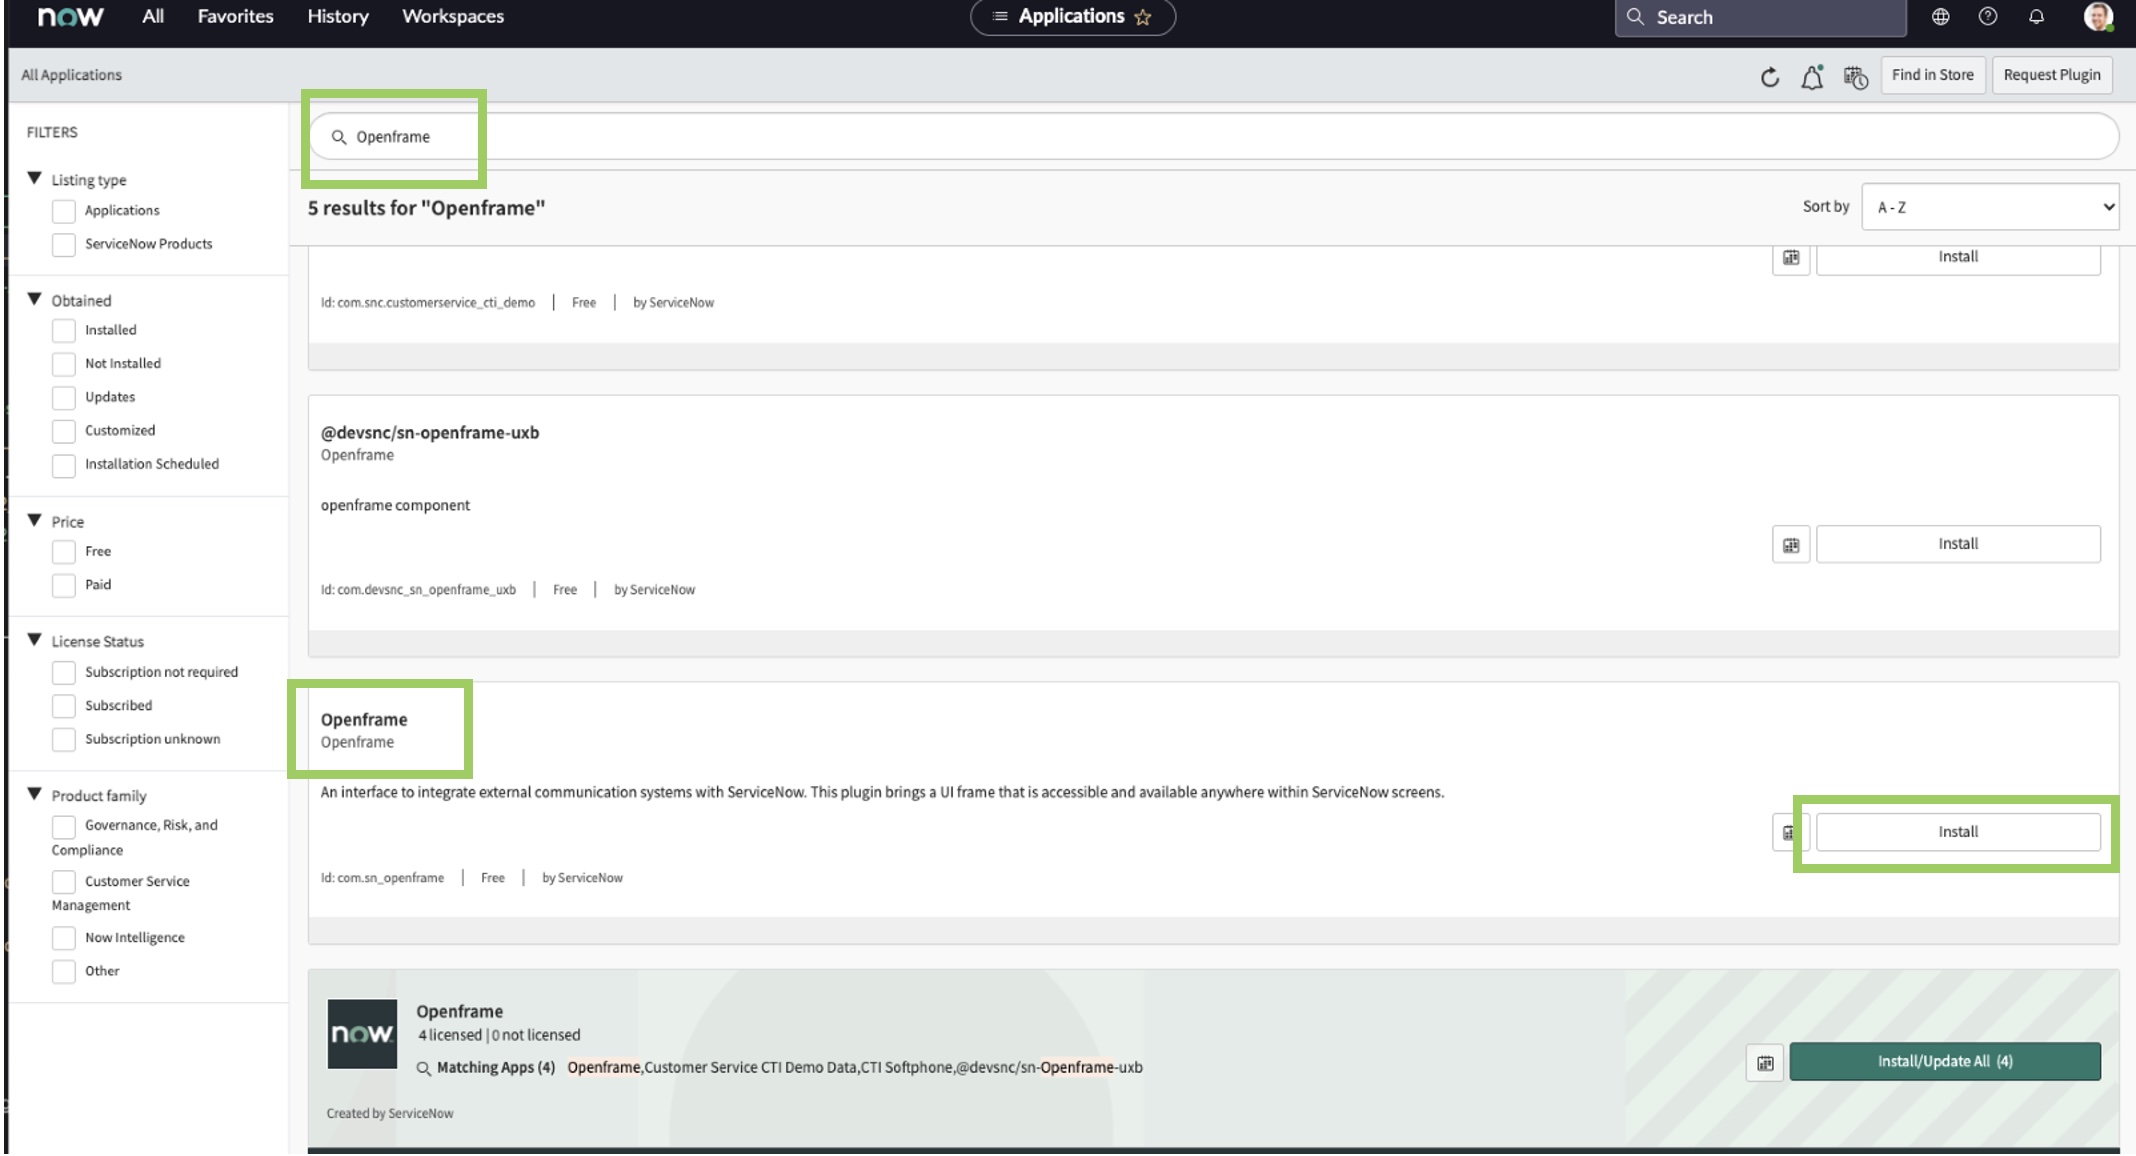Star the Applications page as favorite
The height and width of the screenshot is (1156, 2136).
pyautogui.click(x=1143, y=17)
